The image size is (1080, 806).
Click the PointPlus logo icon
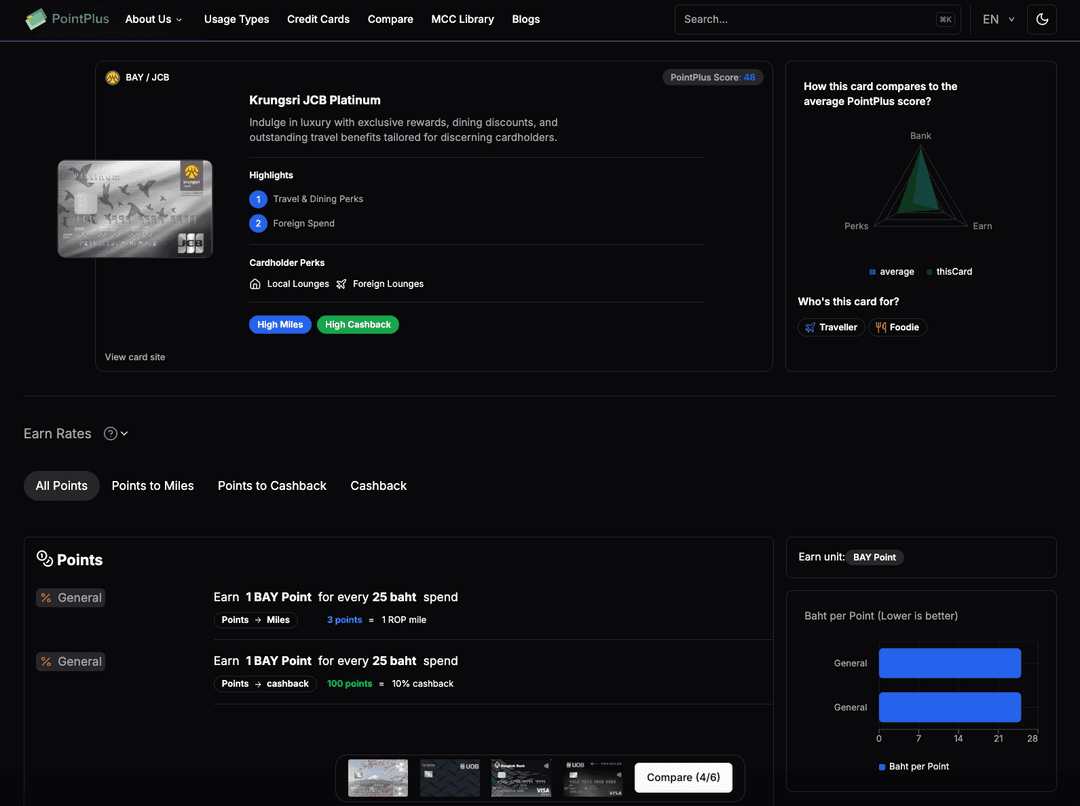36,19
